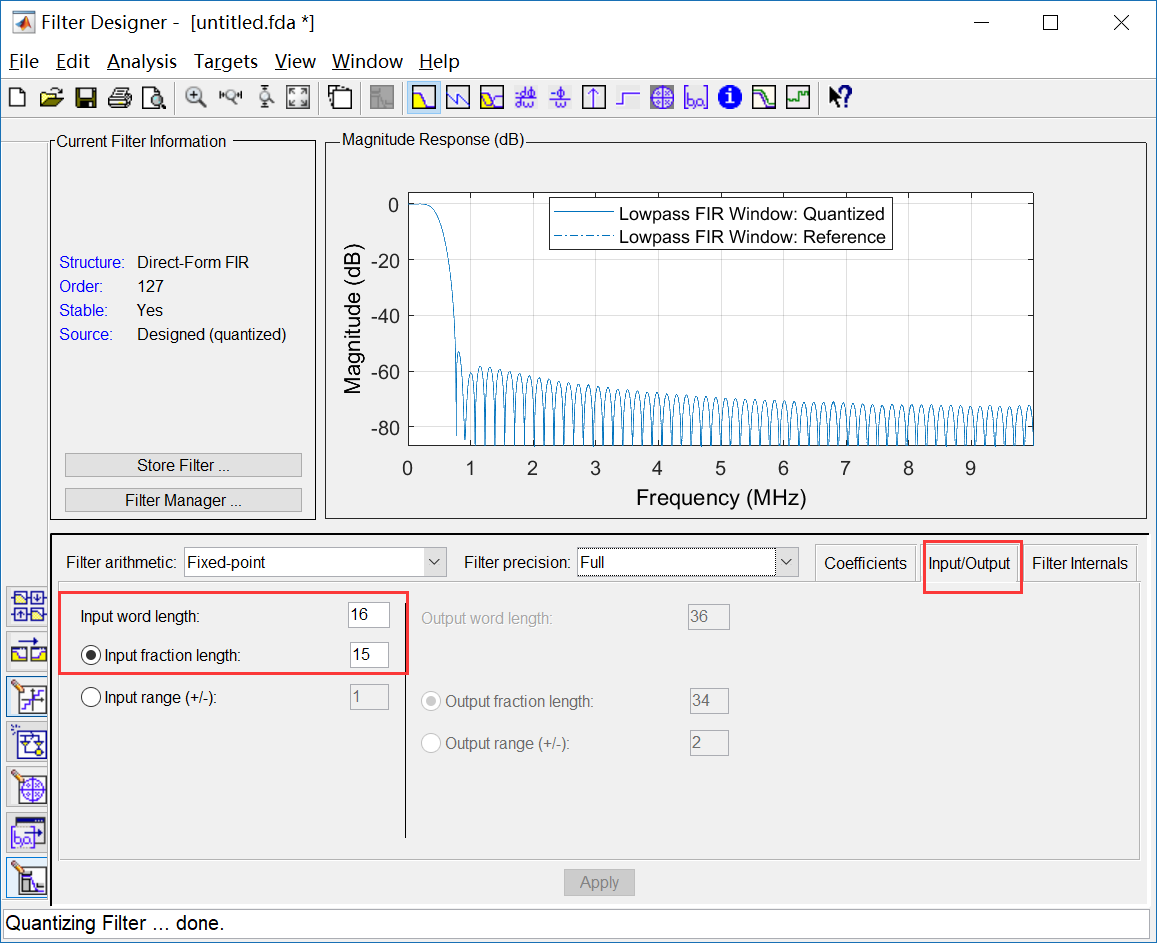Switch to the Filter Internals tab

pyautogui.click(x=1080, y=564)
